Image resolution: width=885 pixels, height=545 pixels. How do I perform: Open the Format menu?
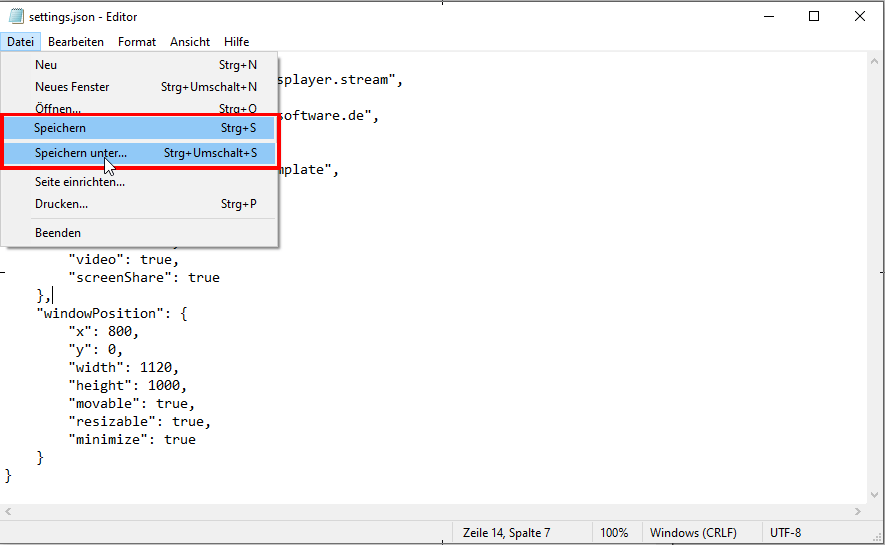pos(137,42)
